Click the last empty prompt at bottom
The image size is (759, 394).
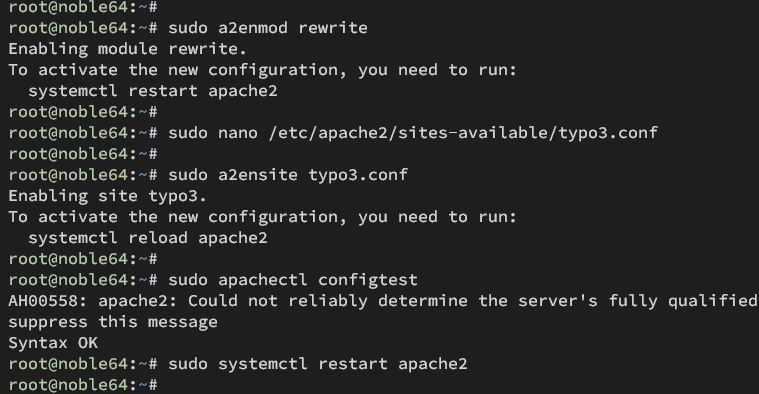pos(83,385)
